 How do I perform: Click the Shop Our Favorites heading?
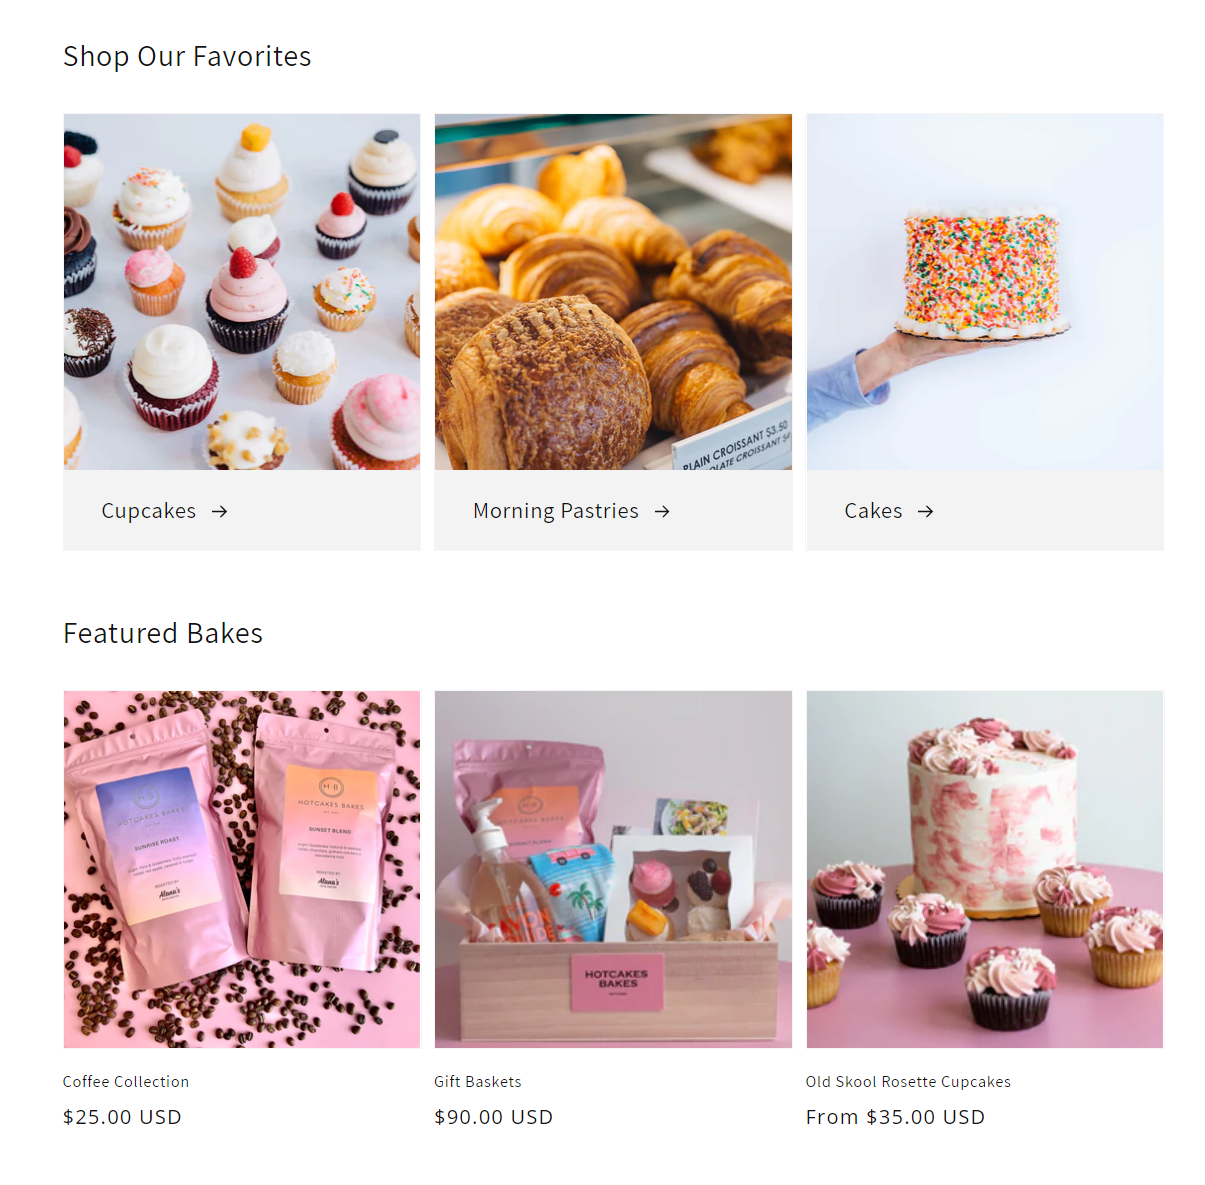point(187,56)
